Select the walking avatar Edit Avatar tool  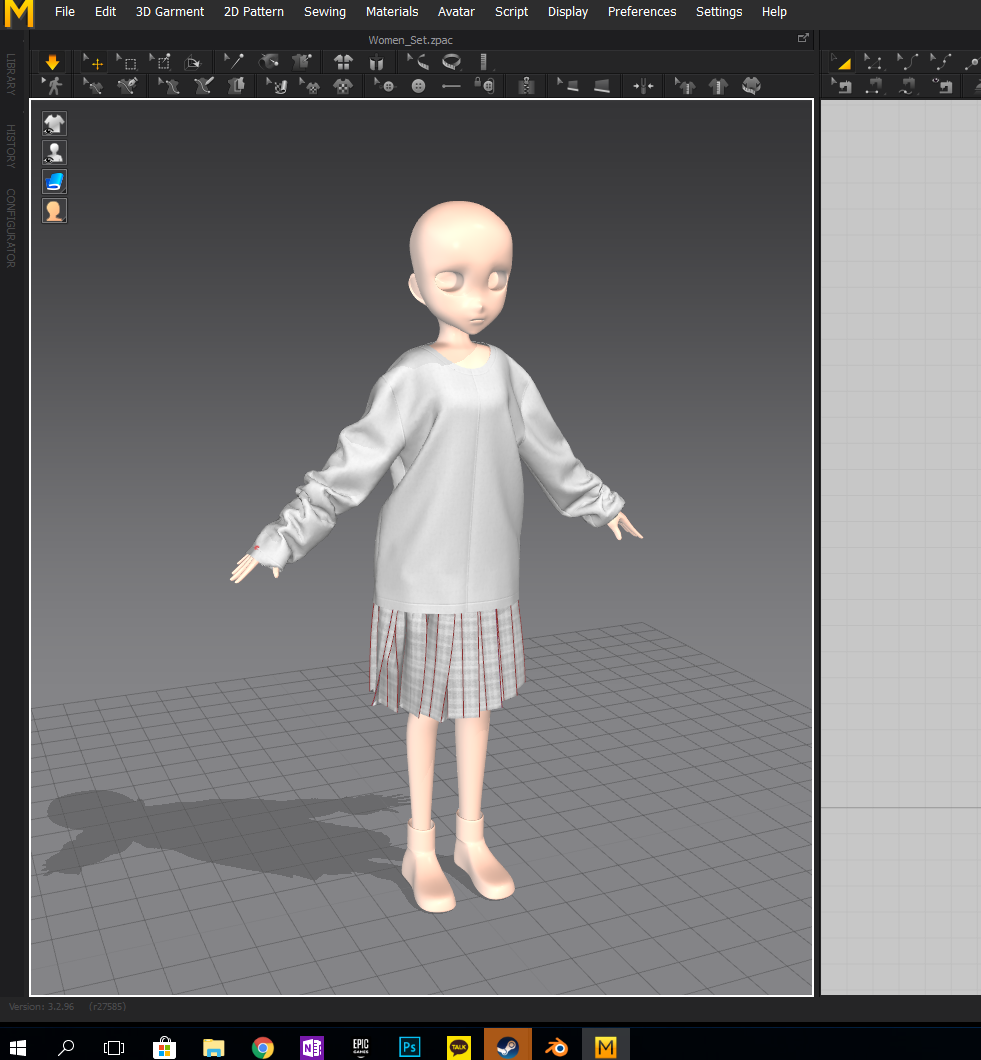(53, 87)
